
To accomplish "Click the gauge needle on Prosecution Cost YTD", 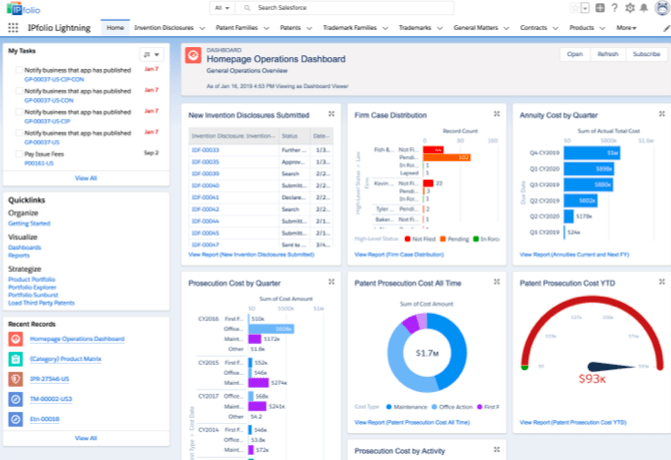I will (x=611, y=367).
